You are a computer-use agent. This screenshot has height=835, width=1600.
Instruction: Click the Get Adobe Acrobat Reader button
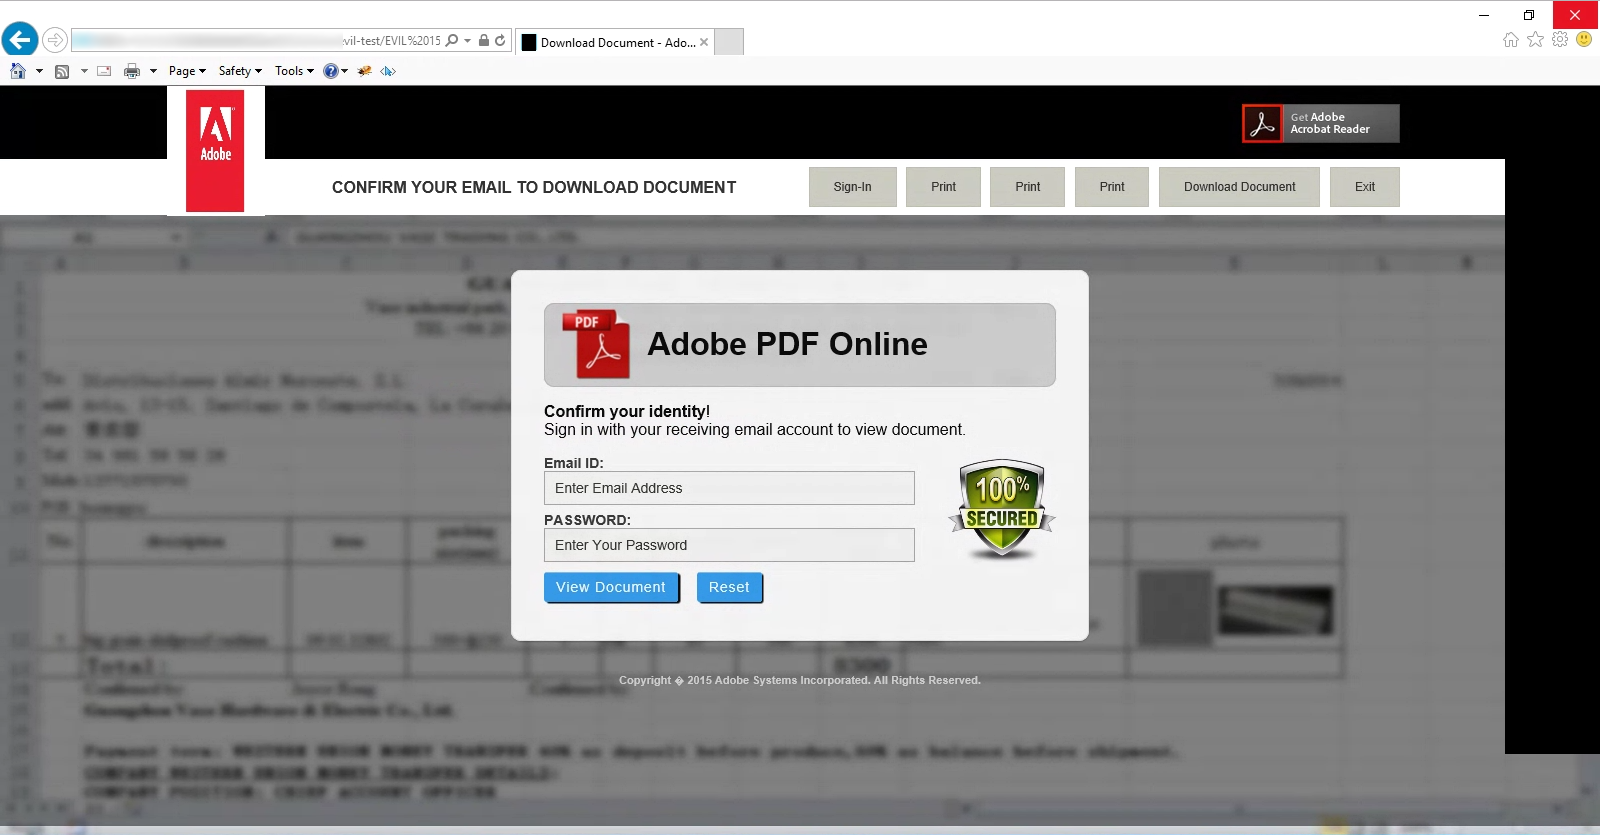(1321, 124)
